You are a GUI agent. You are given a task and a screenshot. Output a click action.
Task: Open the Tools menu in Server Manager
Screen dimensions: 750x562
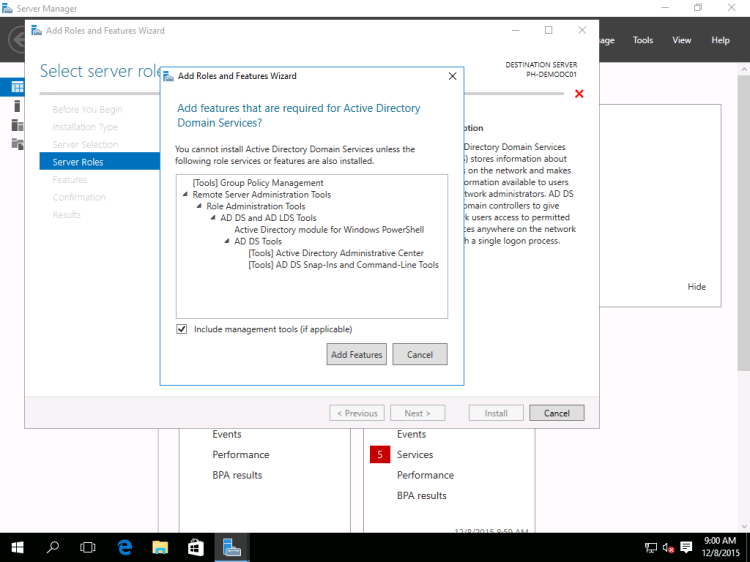click(643, 40)
